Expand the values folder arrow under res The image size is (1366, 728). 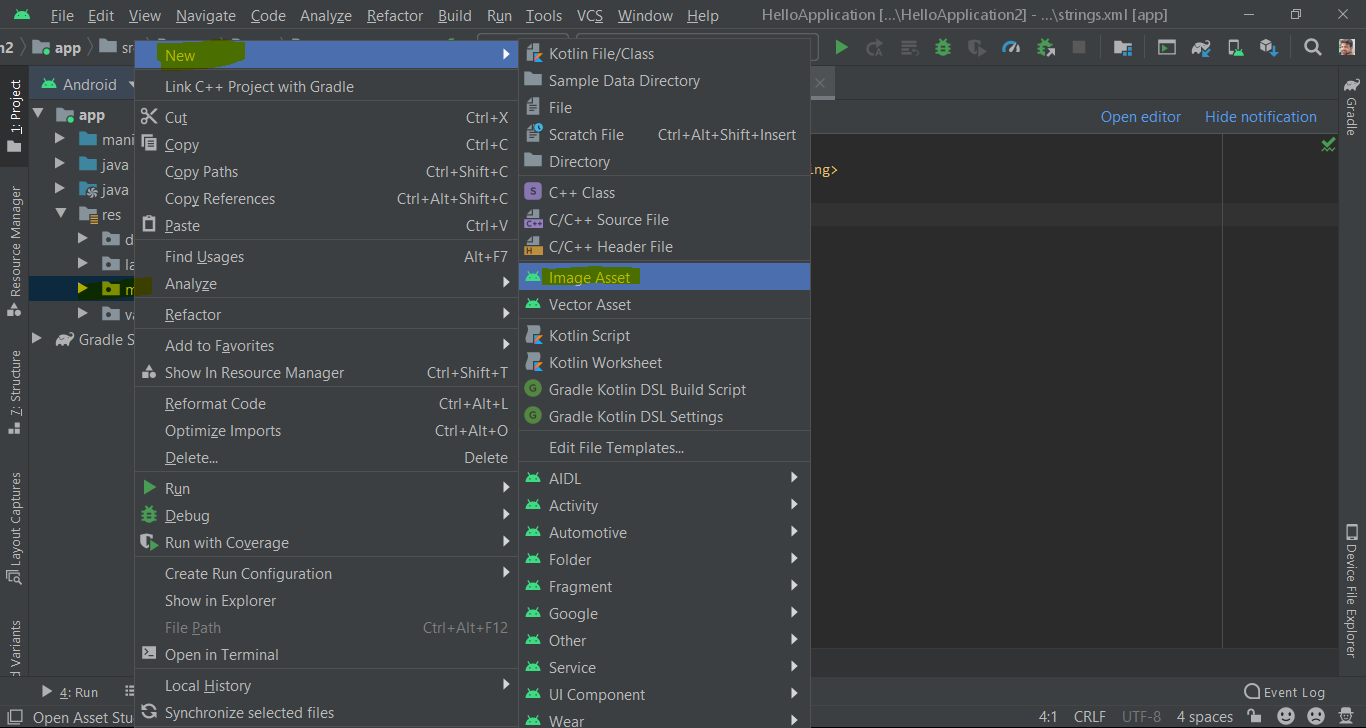click(x=83, y=314)
